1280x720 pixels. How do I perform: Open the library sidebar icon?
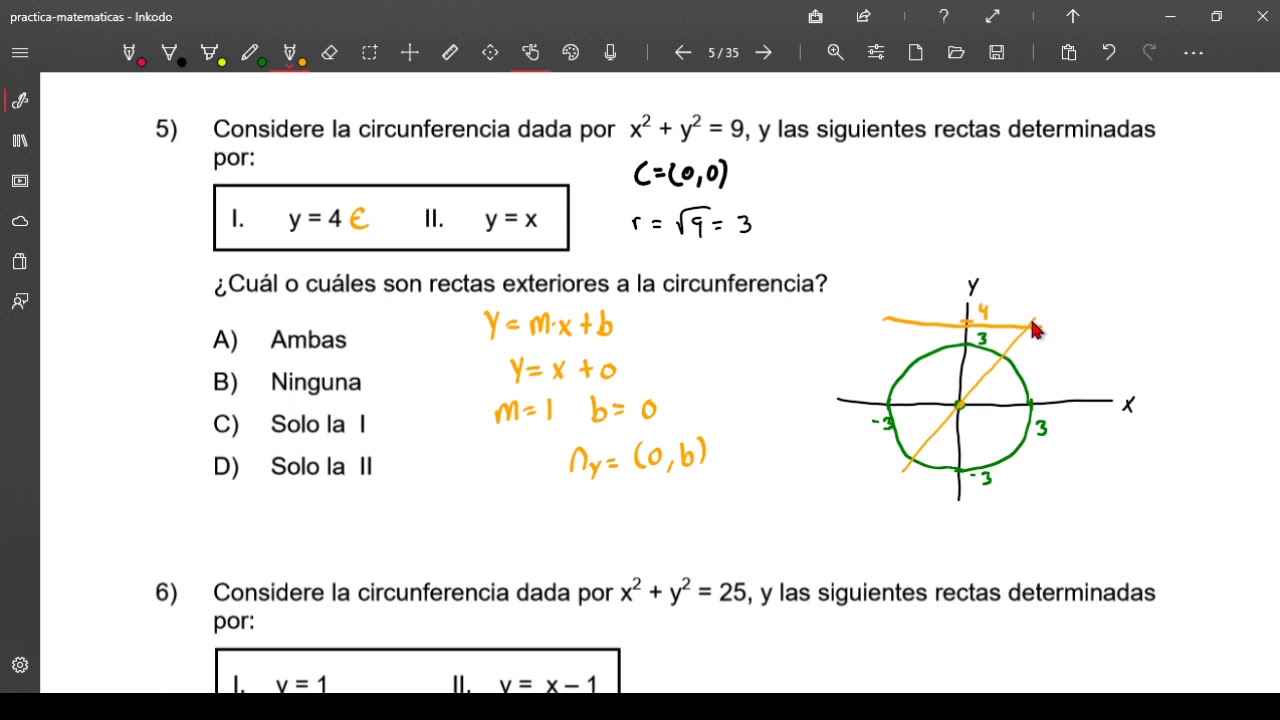[20, 141]
